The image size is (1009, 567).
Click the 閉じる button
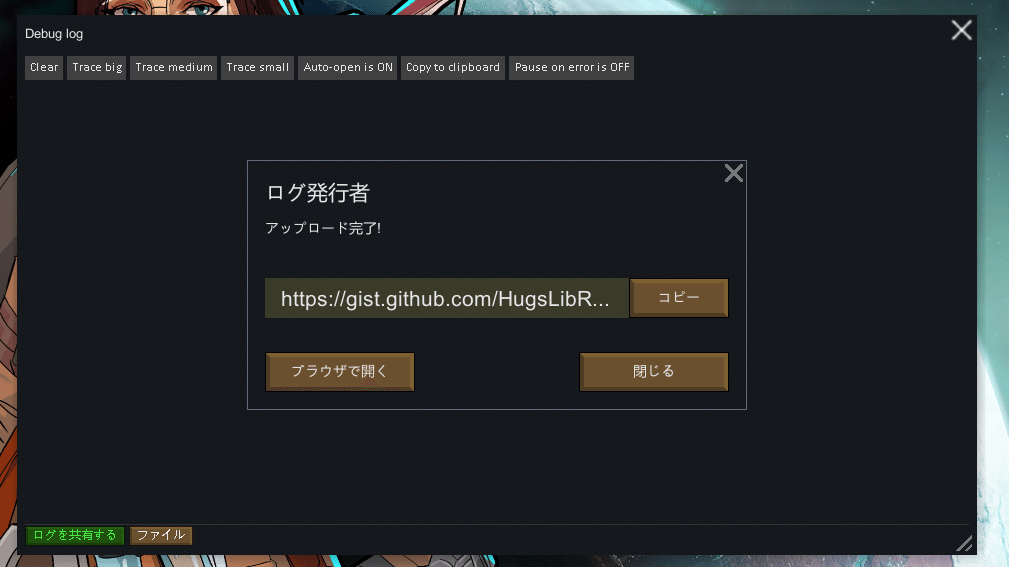click(654, 371)
